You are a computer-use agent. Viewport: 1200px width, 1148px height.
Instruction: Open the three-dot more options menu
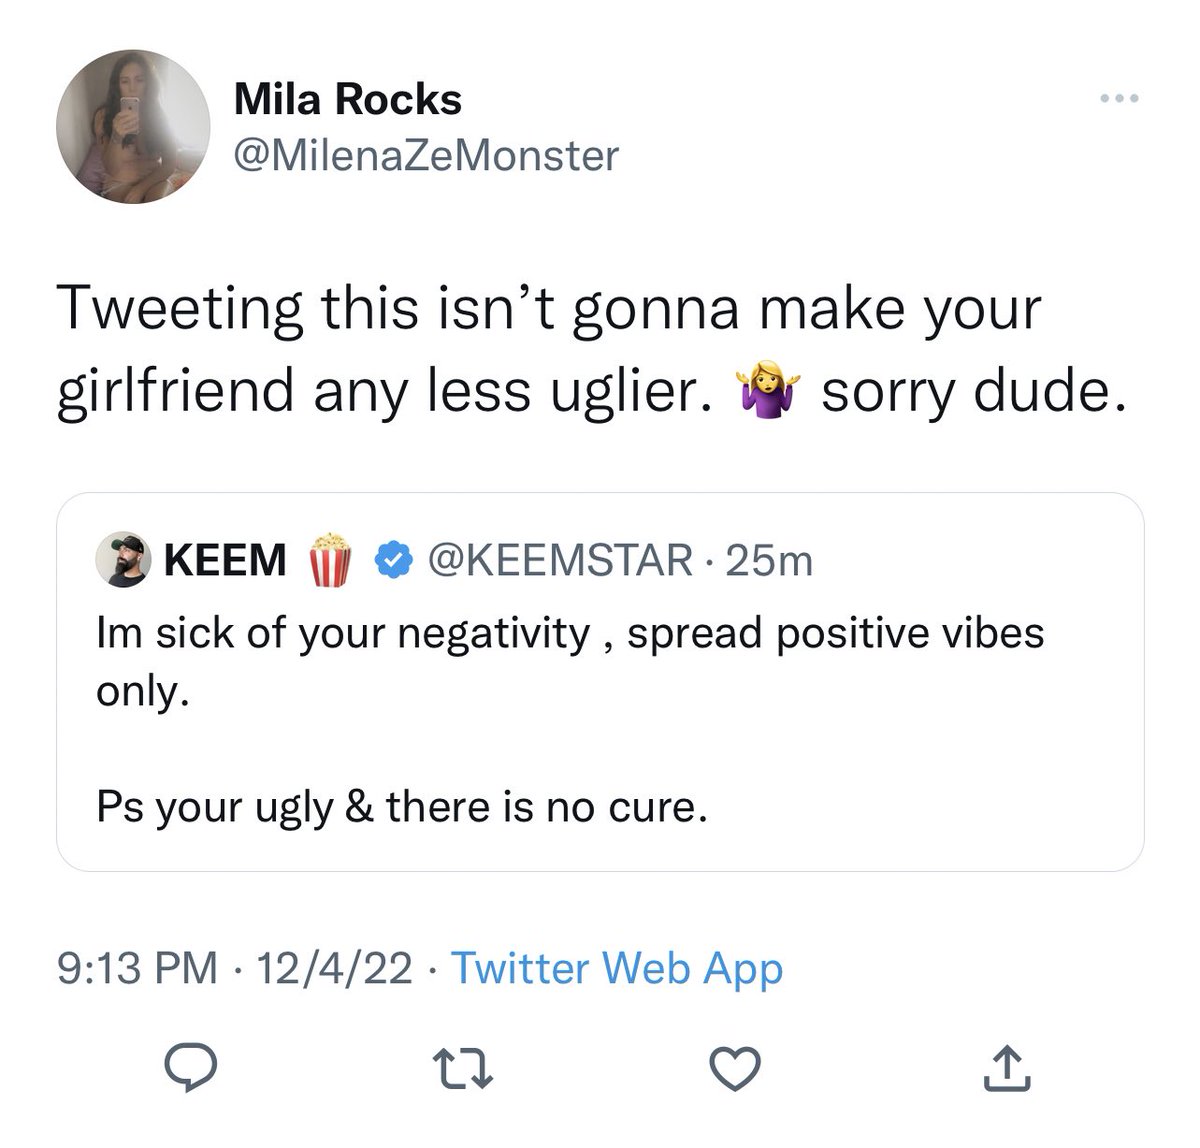[x=1118, y=99]
